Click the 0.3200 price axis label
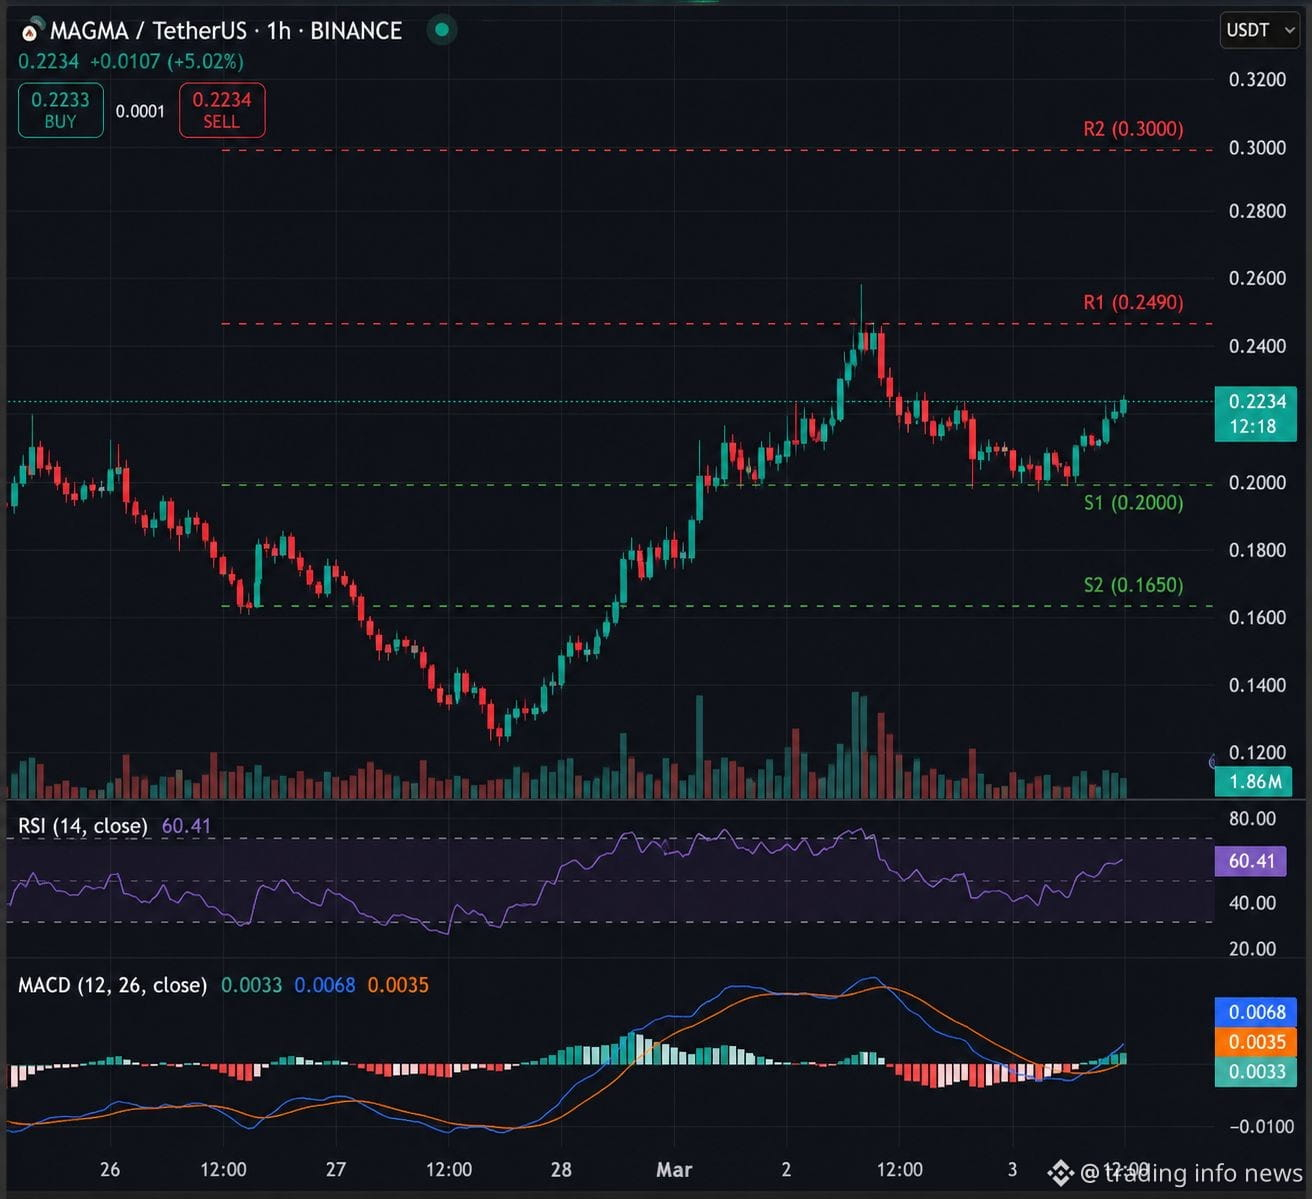Screen dimensions: 1312x1199 click(x=1257, y=80)
